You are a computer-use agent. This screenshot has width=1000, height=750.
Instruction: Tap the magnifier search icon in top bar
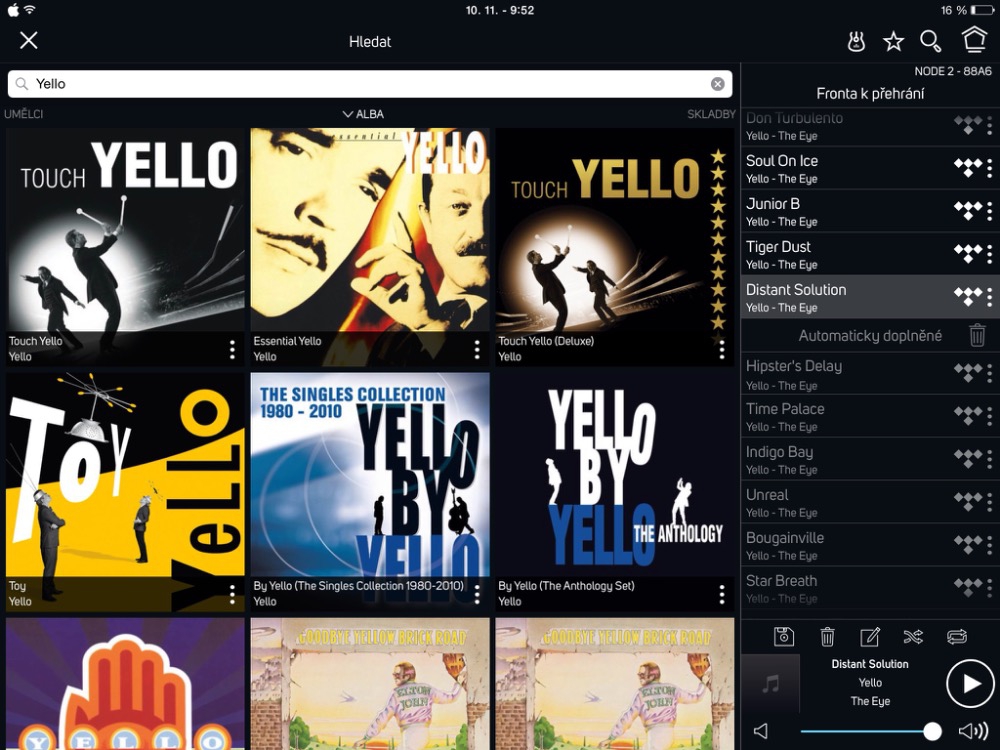930,41
